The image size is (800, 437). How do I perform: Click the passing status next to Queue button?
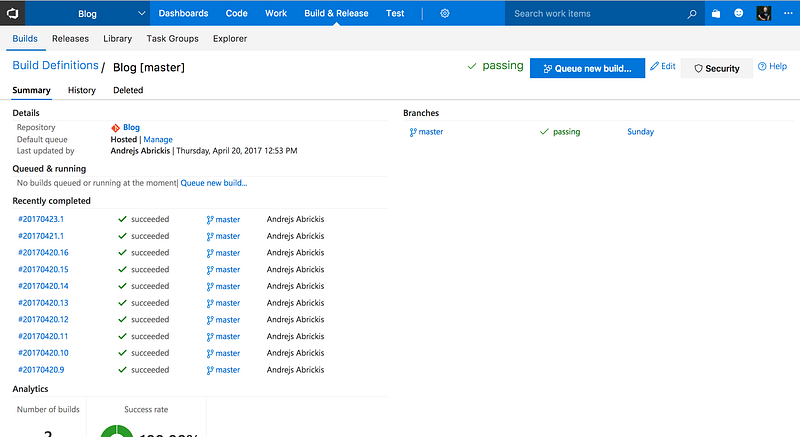(x=503, y=66)
